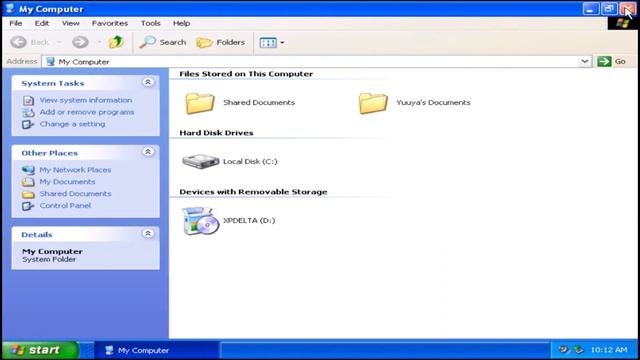The image size is (640, 360).
Task: Open the Tools menu
Action: pyautogui.click(x=151, y=23)
